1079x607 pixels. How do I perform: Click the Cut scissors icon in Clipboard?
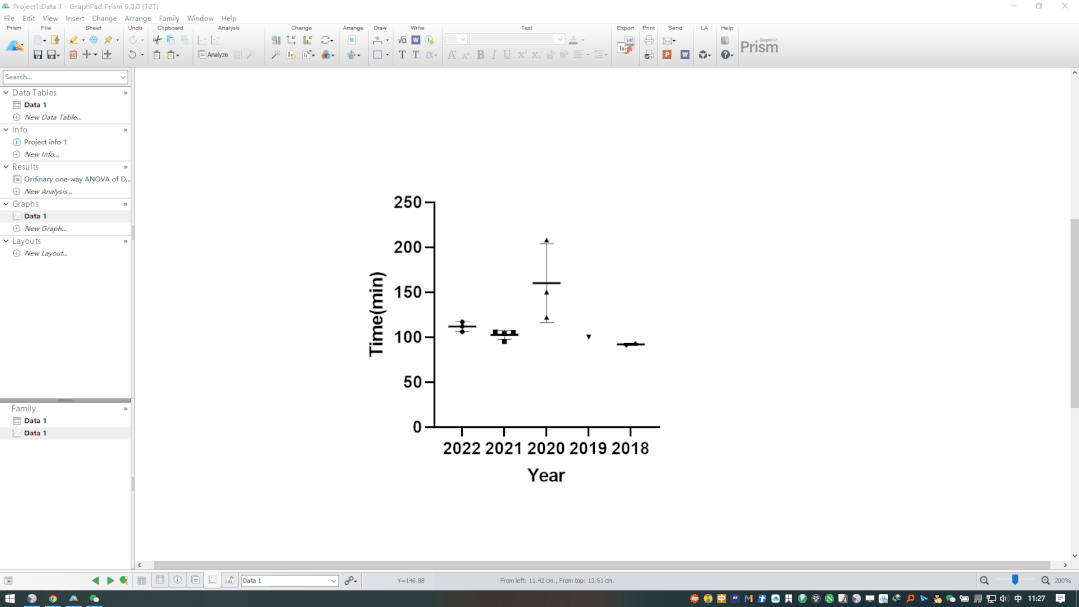(157, 40)
